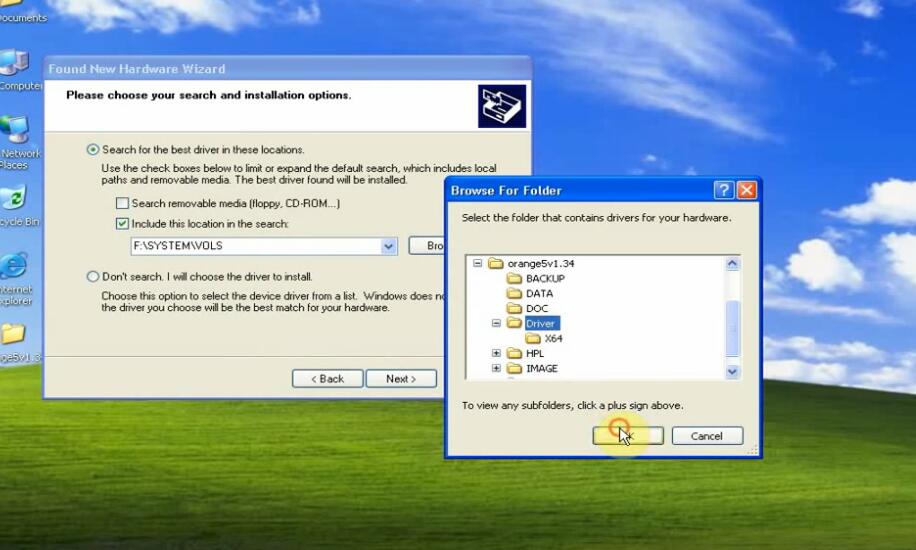Click the DOC folder icon
This screenshot has height=550, width=916.
point(514,309)
